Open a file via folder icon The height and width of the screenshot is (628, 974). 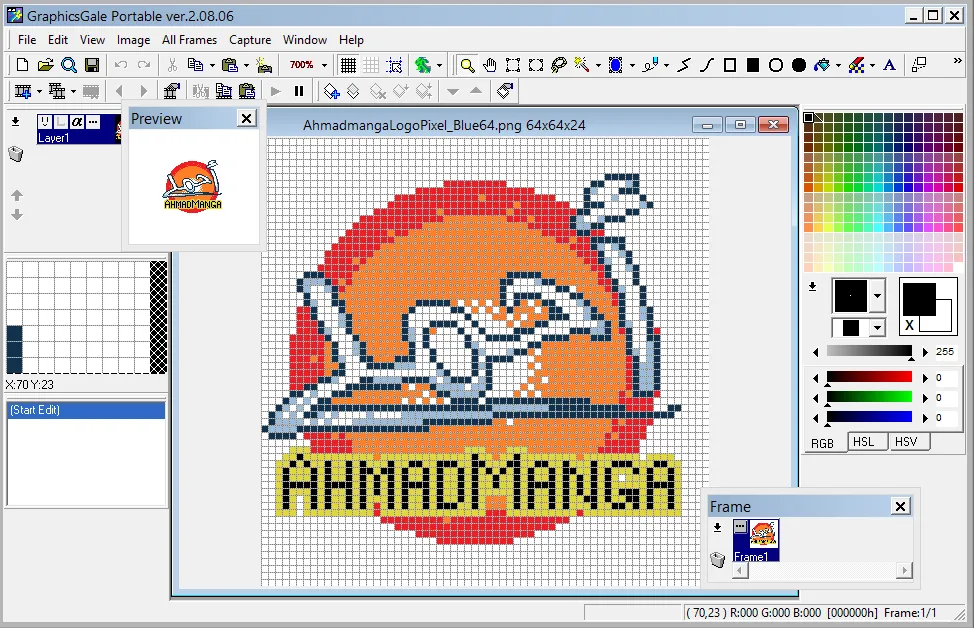45,65
